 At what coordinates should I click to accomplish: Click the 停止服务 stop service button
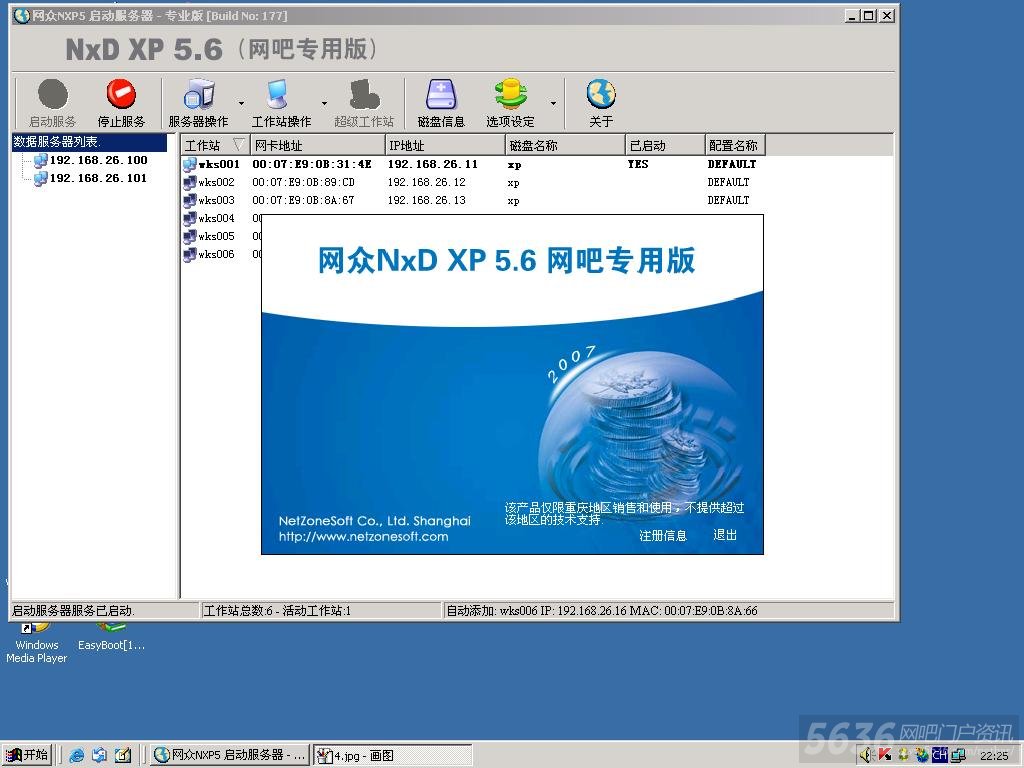(121, 103)
